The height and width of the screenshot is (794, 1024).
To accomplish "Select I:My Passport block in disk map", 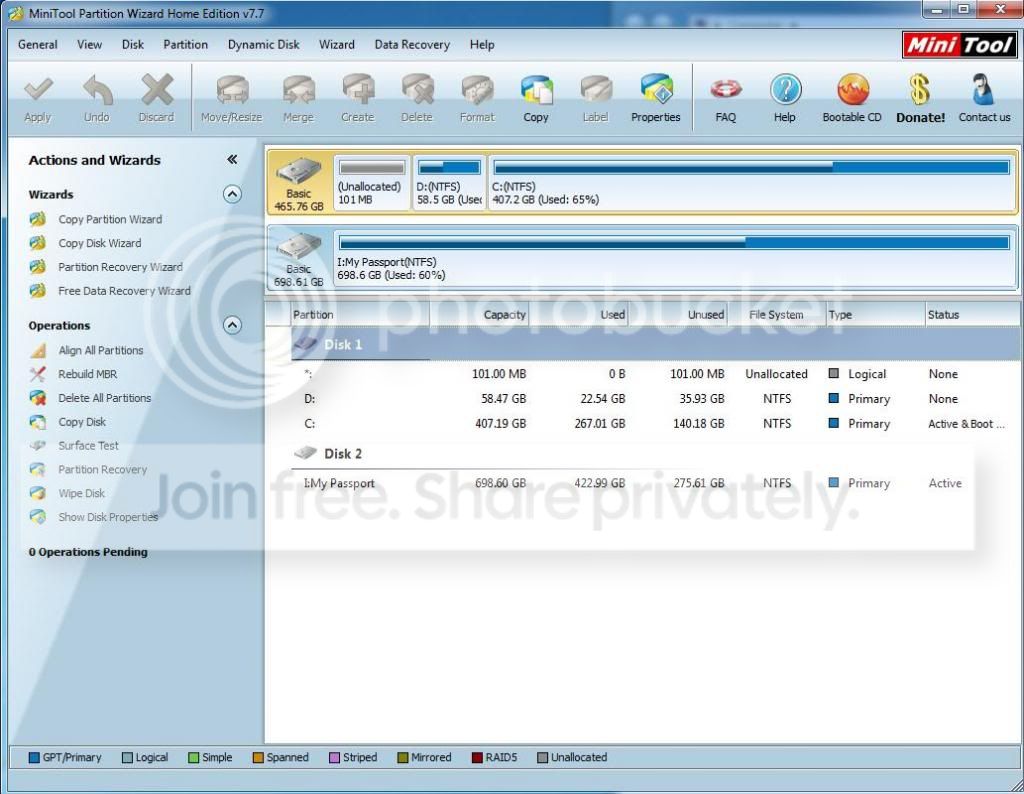I will coord(675,259).
